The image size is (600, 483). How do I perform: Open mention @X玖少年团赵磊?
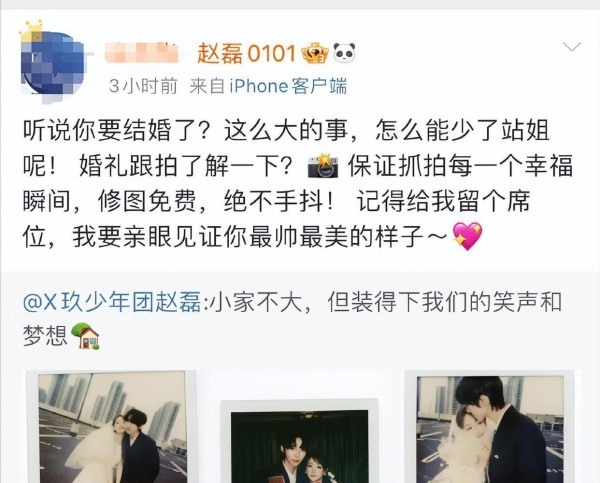click(112, 302)
